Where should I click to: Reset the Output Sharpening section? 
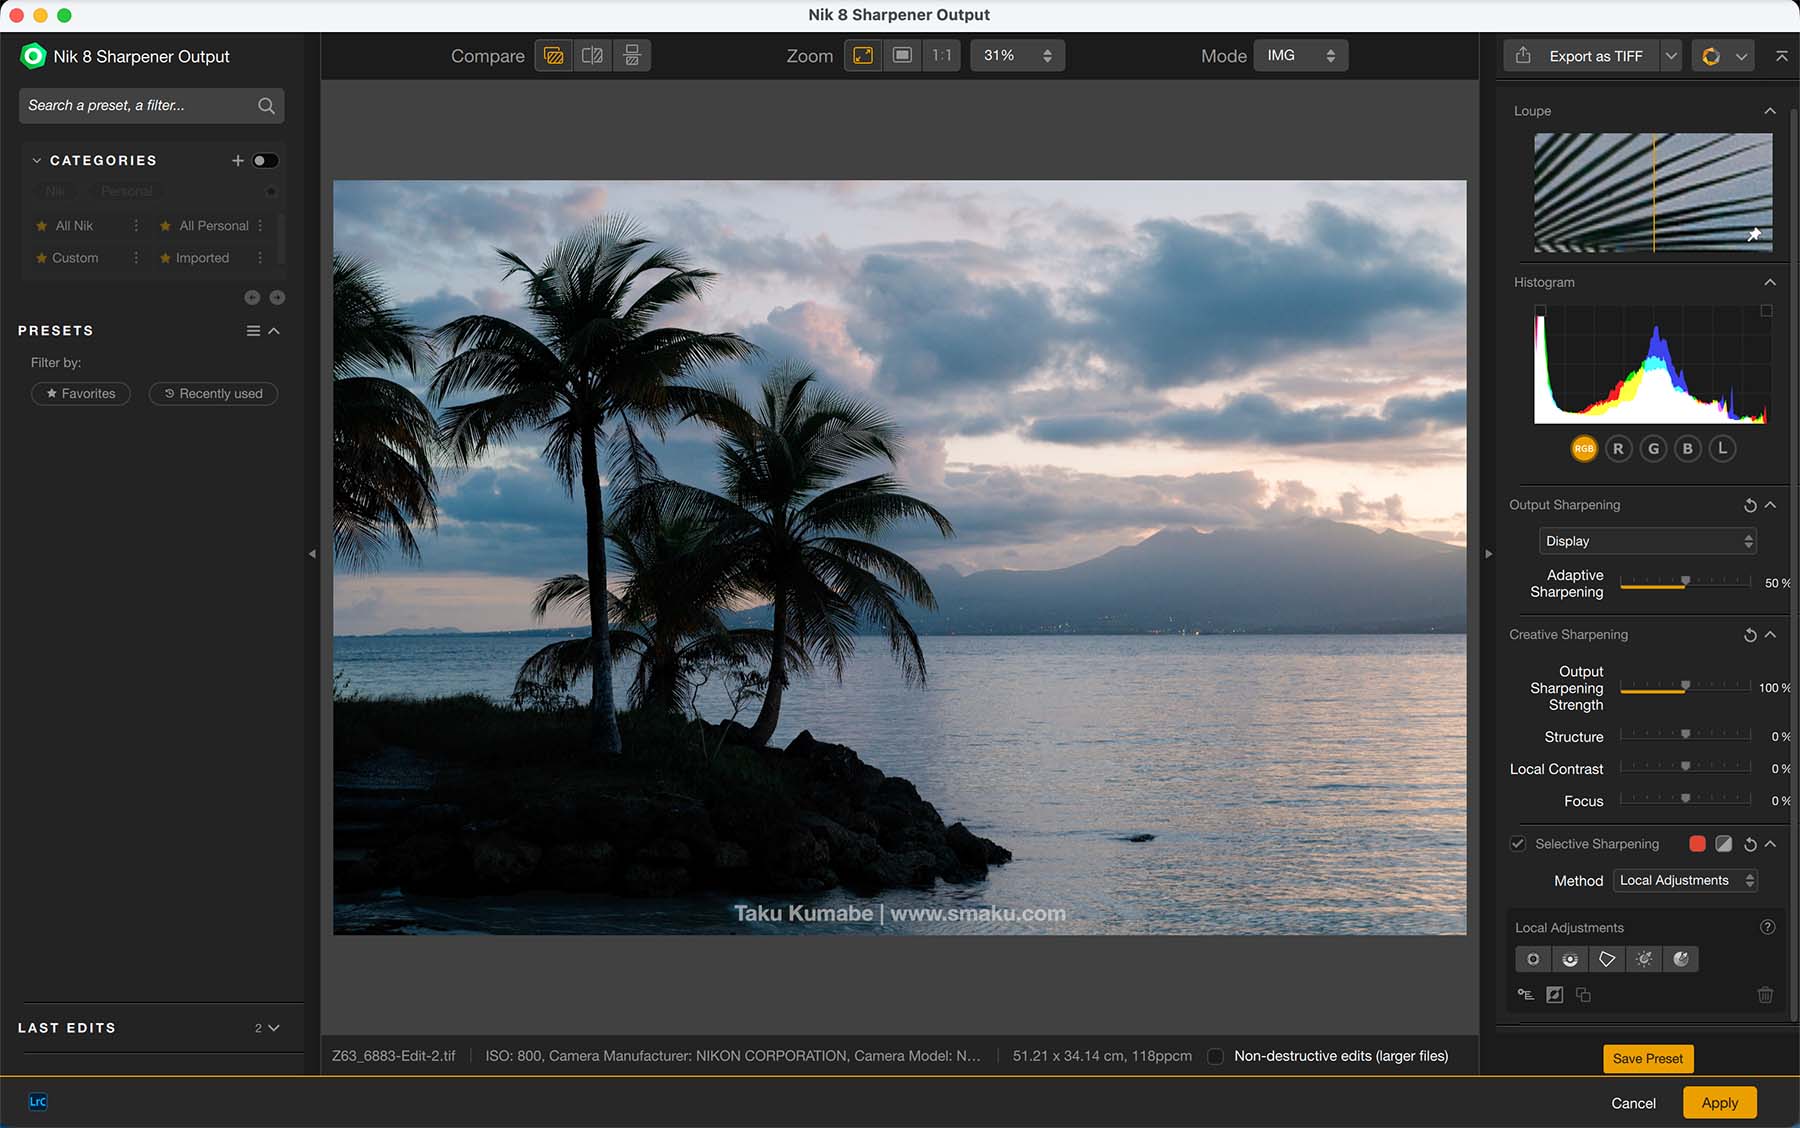click(1749, 506)
